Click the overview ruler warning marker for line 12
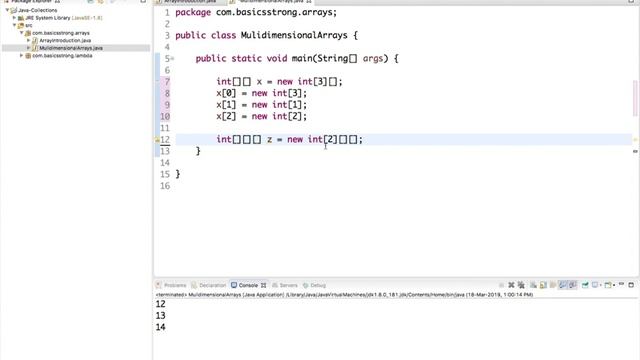This screenshot has height=360, width=640. coord(635,140)
